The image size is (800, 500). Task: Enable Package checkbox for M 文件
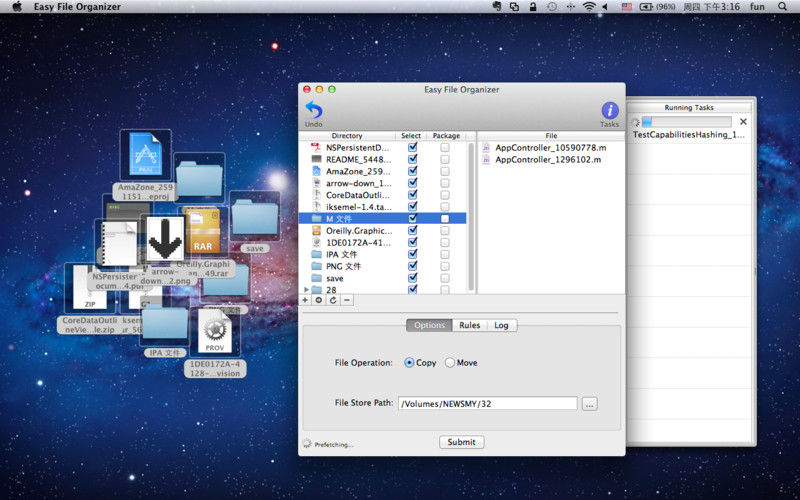pos(445,218)
